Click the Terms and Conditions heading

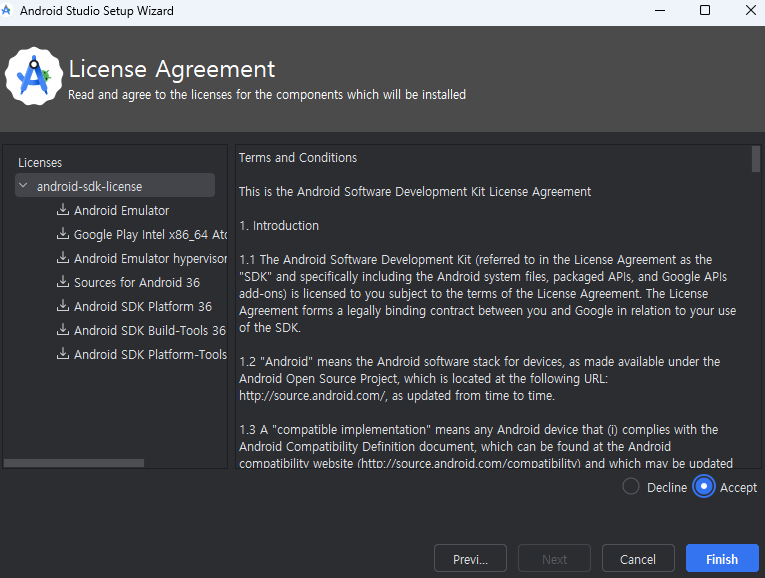coord(298,158)
